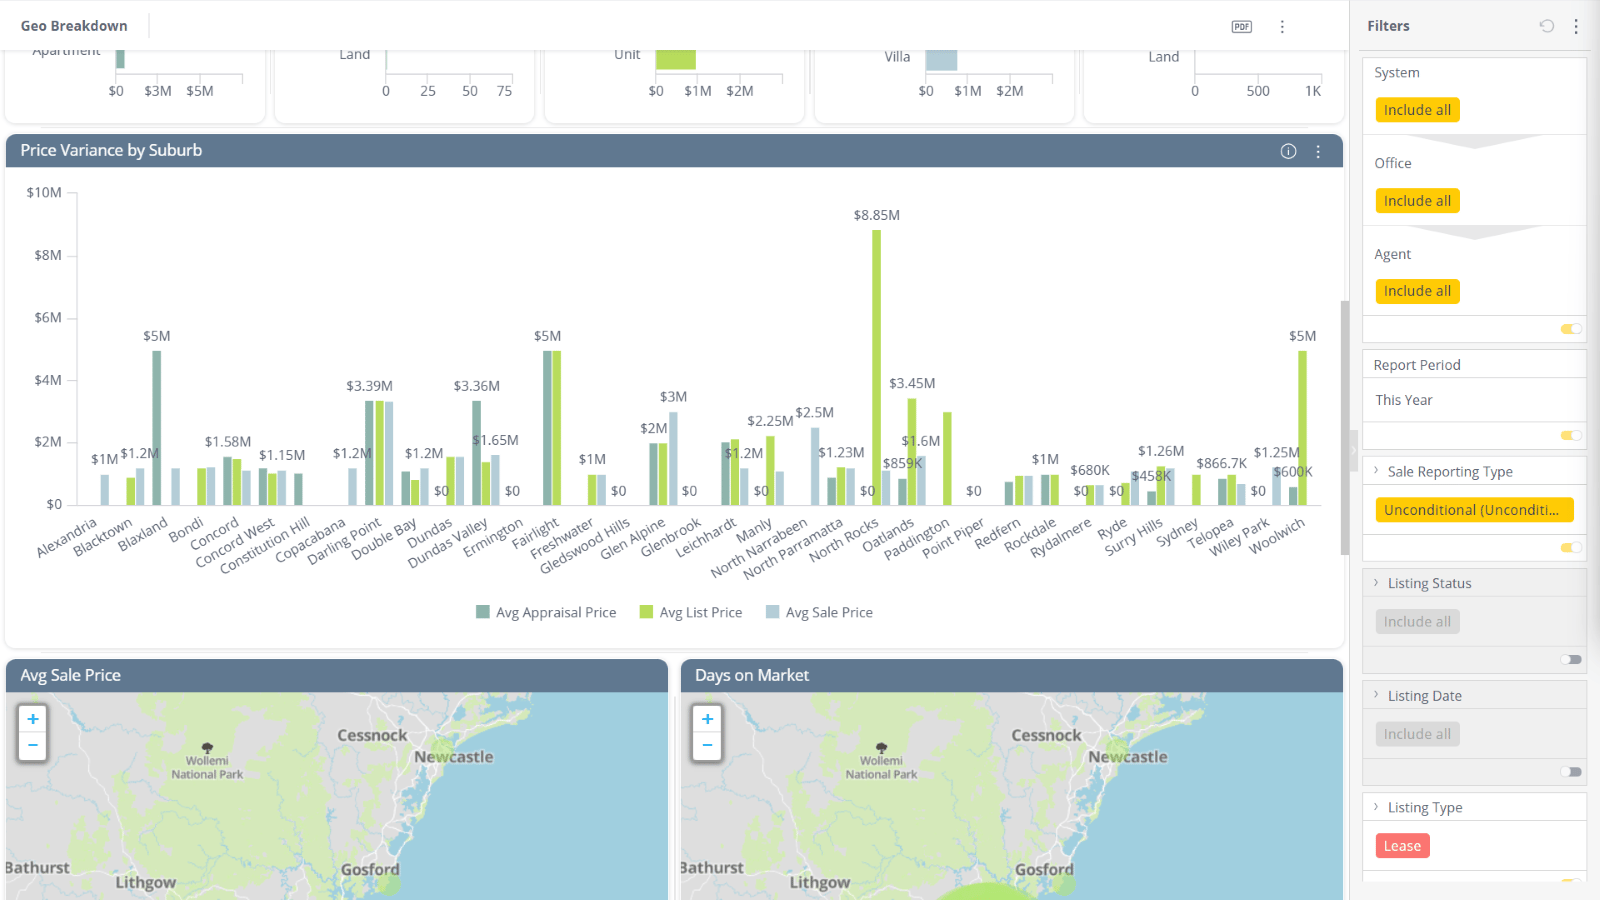Select the Unconditional sale reporting type tag

pyautogui.click(x=1474, y=510)
